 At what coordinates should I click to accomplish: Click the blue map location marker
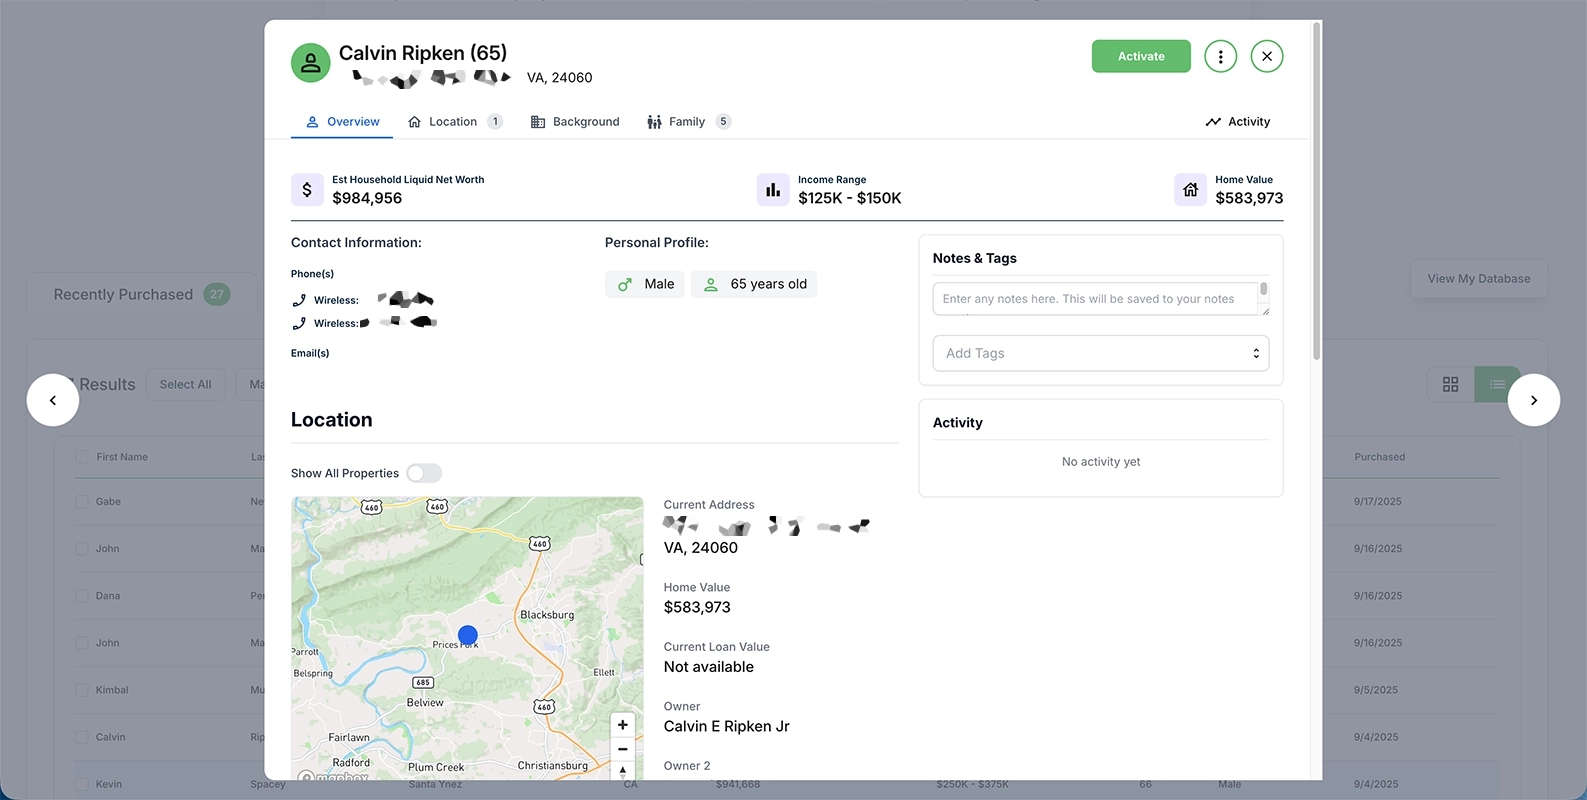click(x=467, y=635)
